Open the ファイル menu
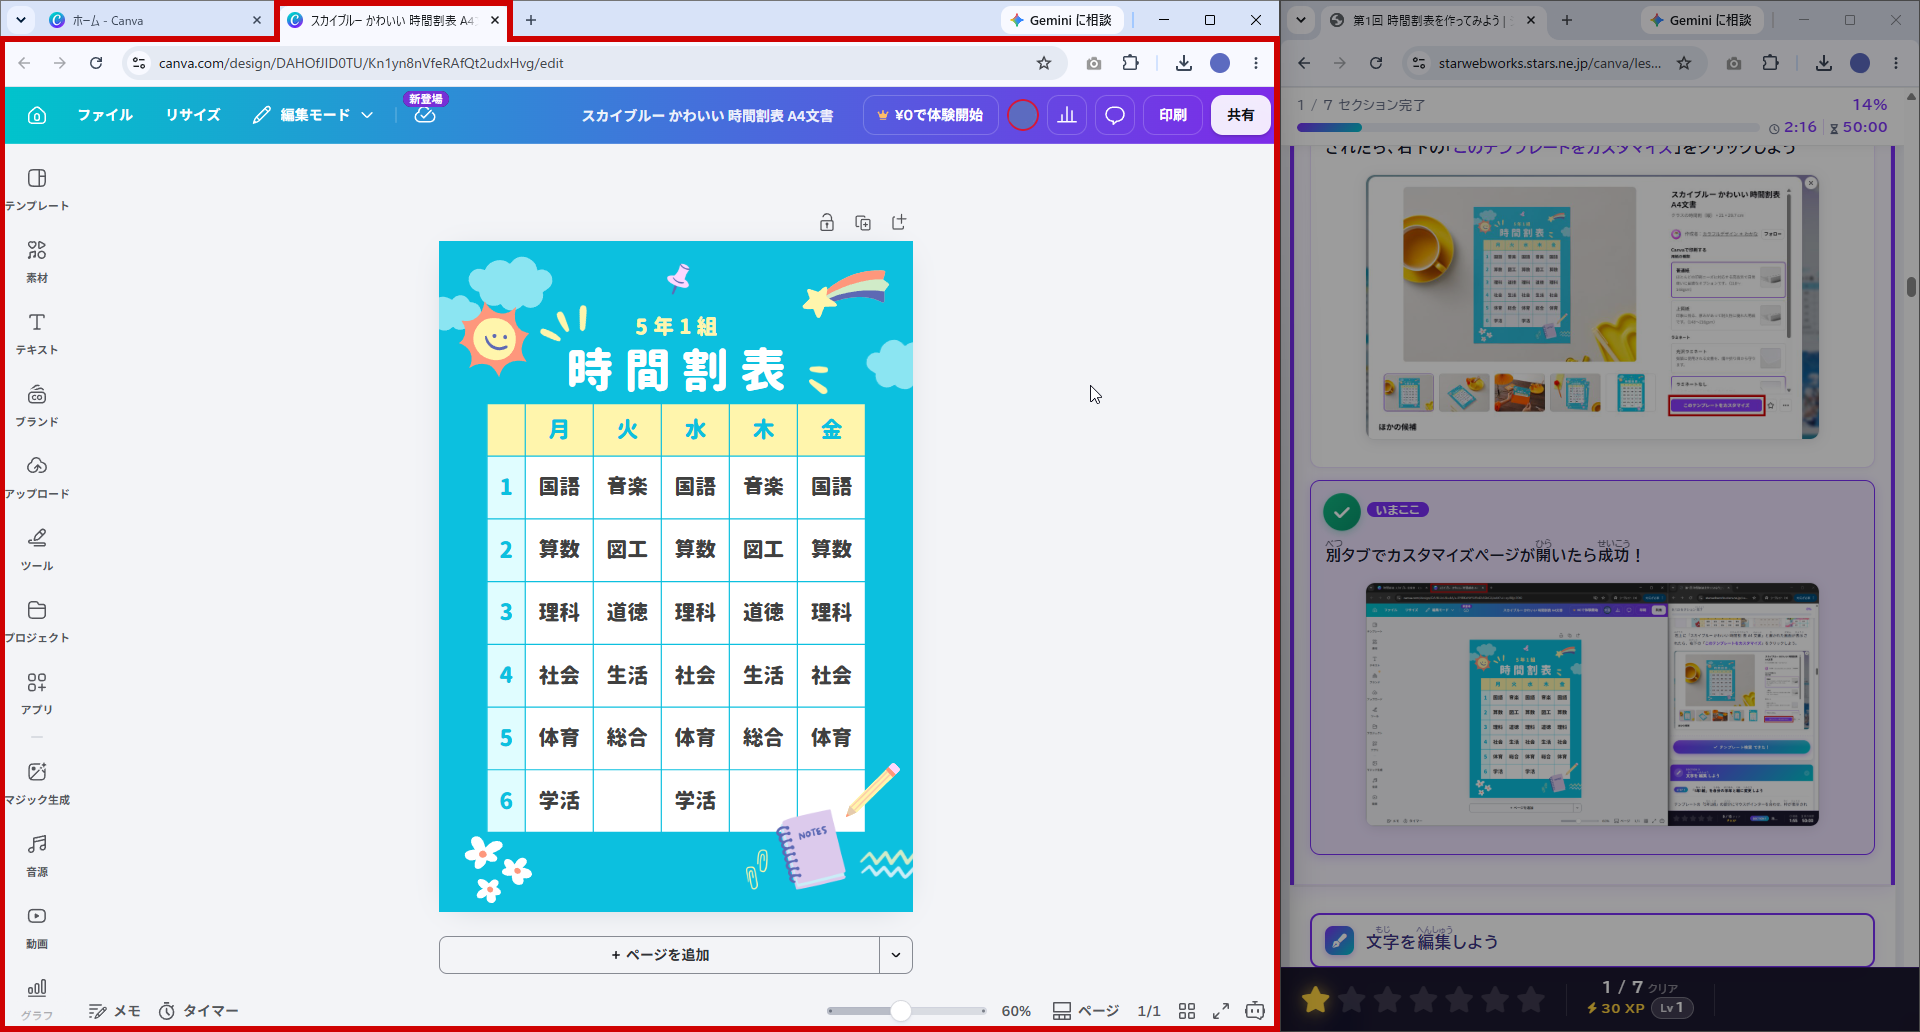 [x=105, y=115]
